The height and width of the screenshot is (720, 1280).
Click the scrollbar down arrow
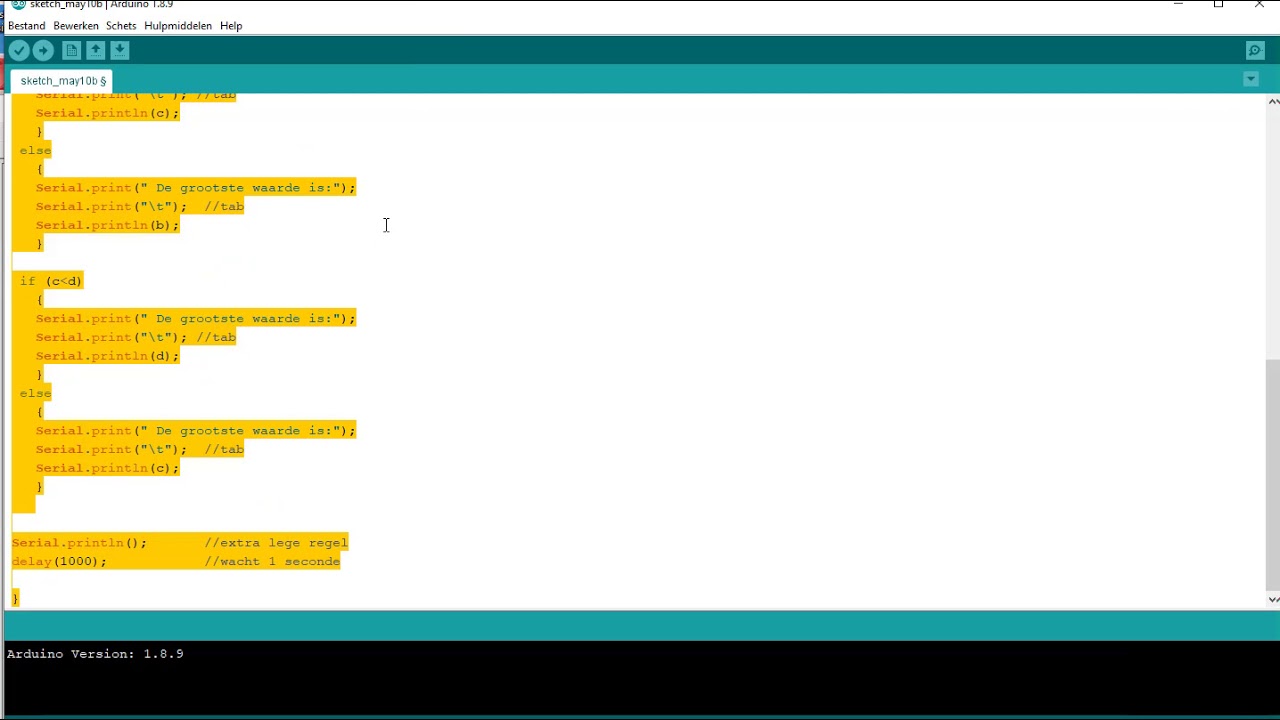[x=1273, y=599]
